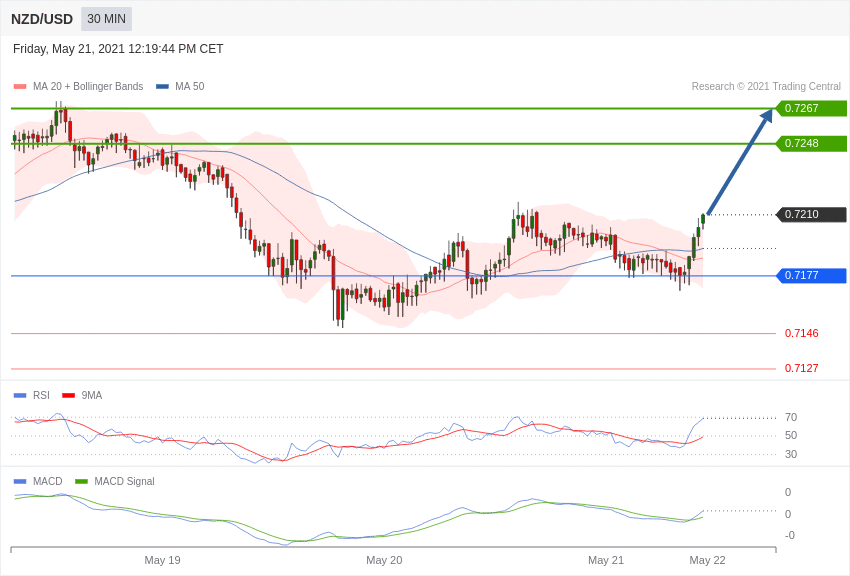The width and height of the screenshot is (850, 576).
Task: Click the May 20 date axis label
Action: 384,560
